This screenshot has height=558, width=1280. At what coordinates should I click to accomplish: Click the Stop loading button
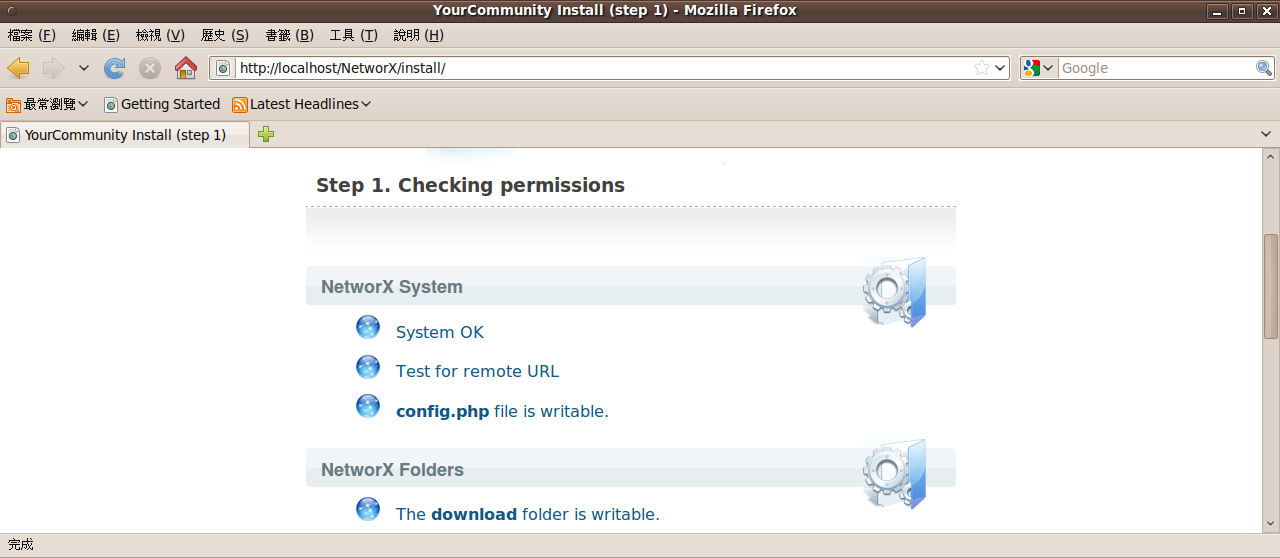pyautogui.click(x=150, y=68)
